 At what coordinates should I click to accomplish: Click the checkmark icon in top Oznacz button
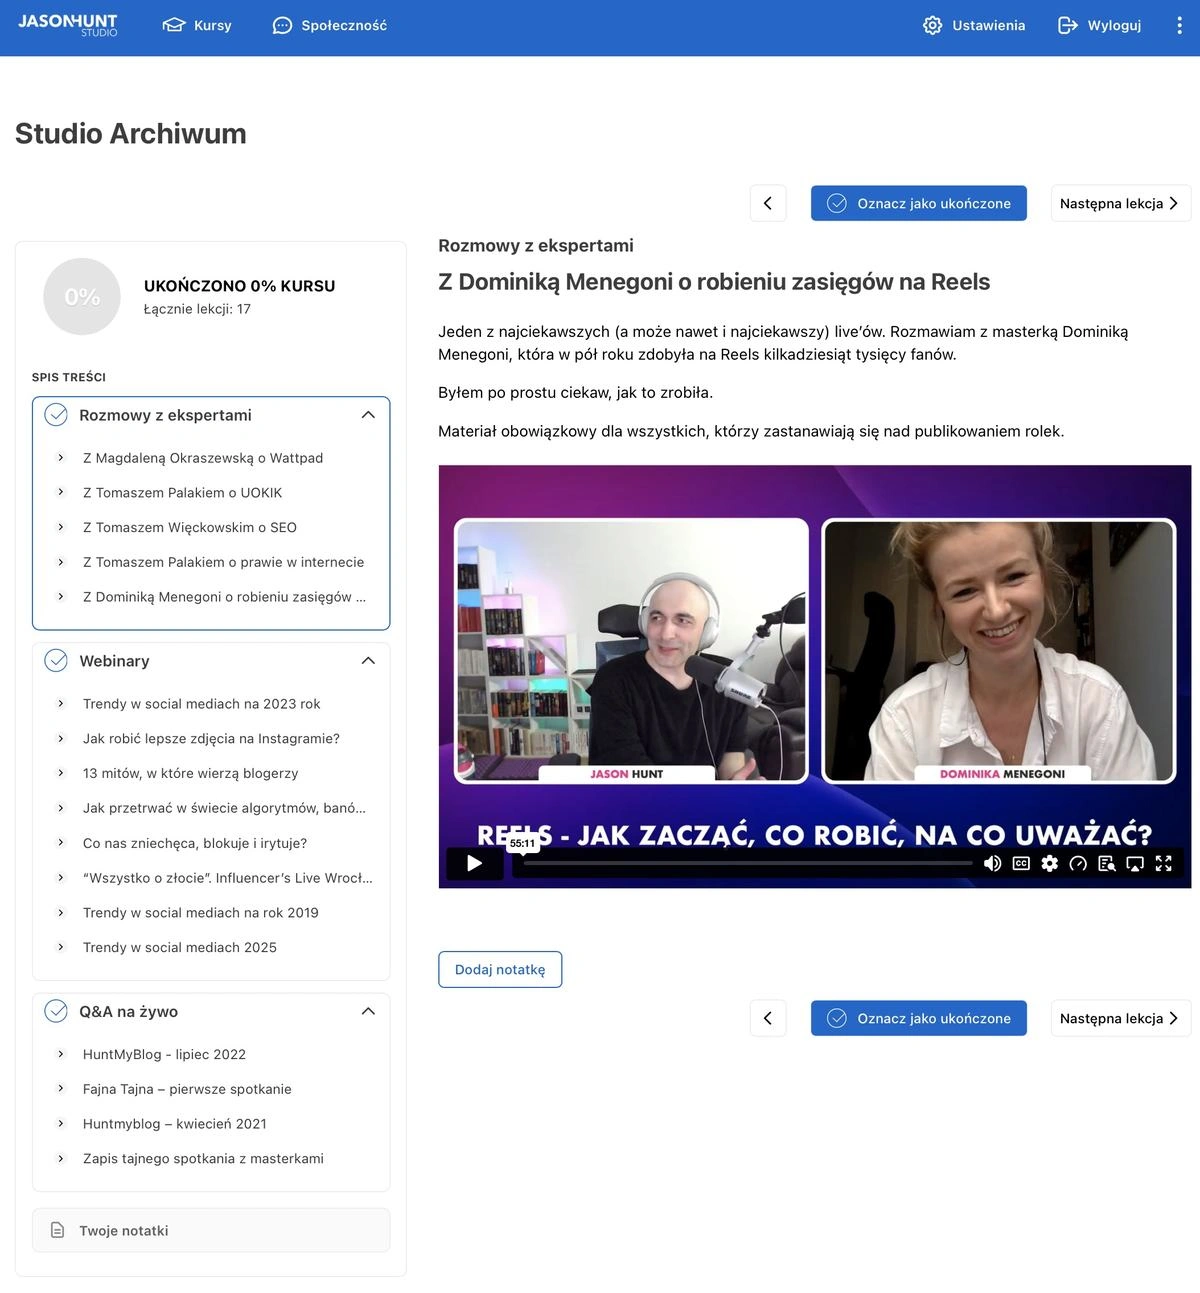(x=837, y=203)
